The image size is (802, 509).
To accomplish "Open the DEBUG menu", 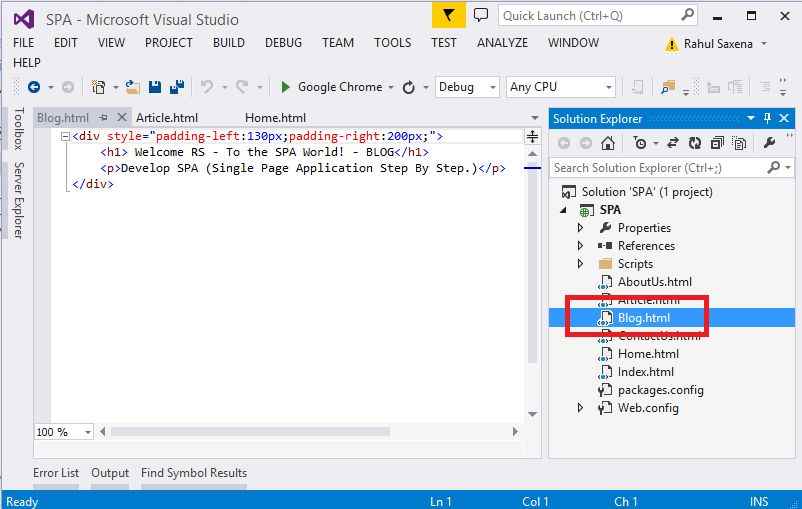I will 283,43.
